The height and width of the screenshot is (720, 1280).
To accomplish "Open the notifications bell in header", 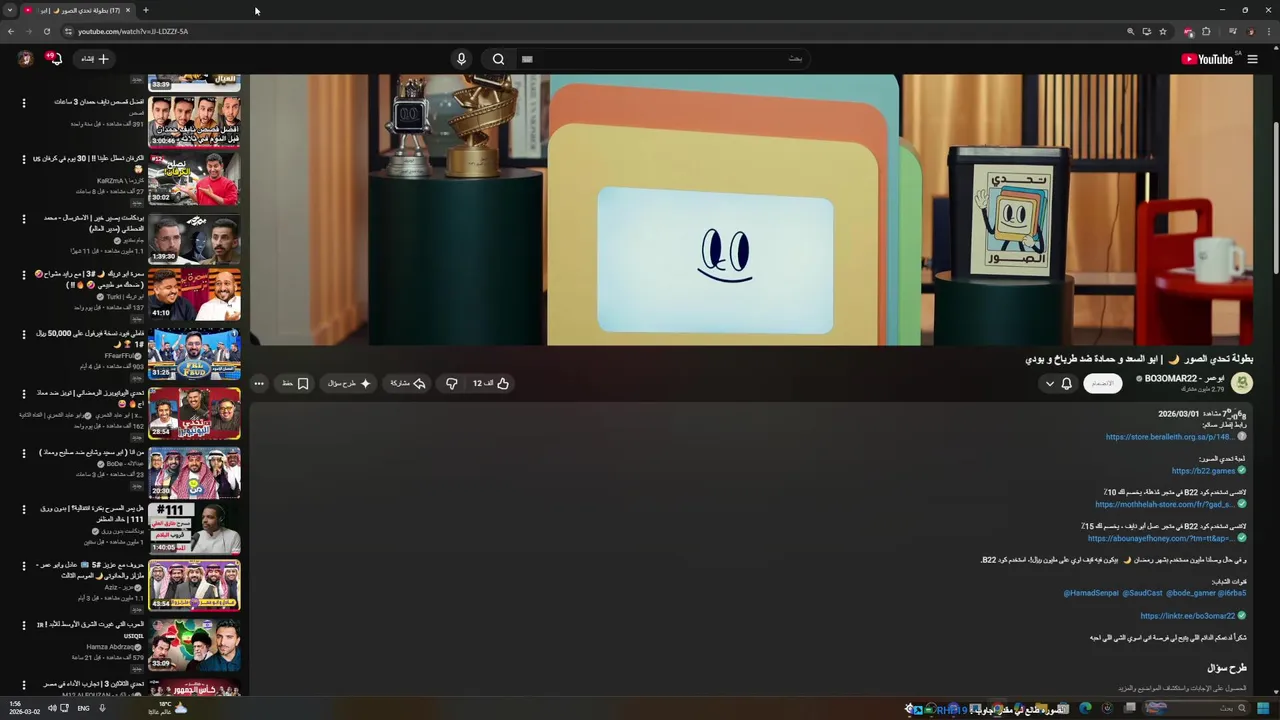I will [x=56, y=59].
